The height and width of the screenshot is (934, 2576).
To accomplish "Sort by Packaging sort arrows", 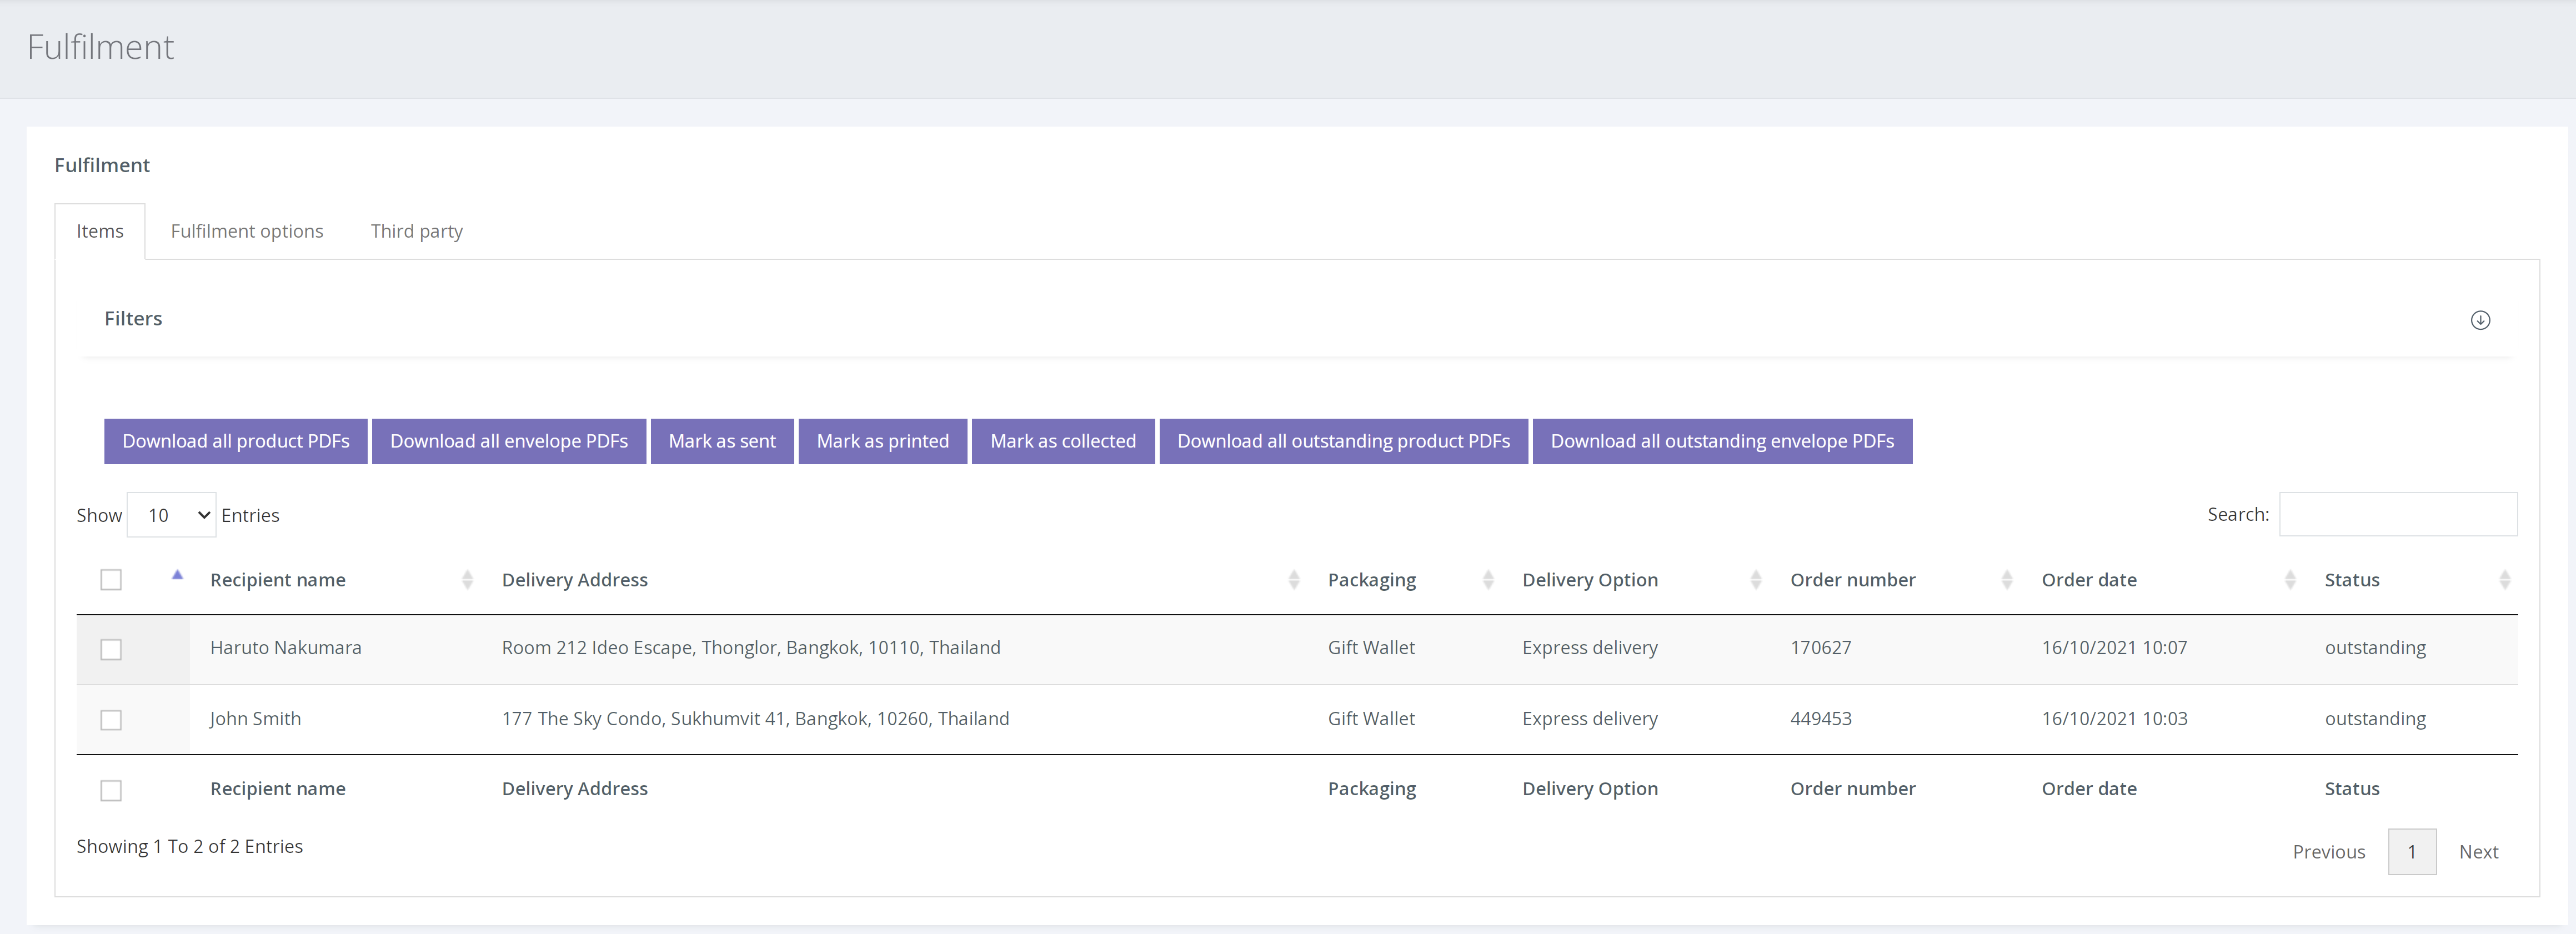I will (x=1488, y=580).
